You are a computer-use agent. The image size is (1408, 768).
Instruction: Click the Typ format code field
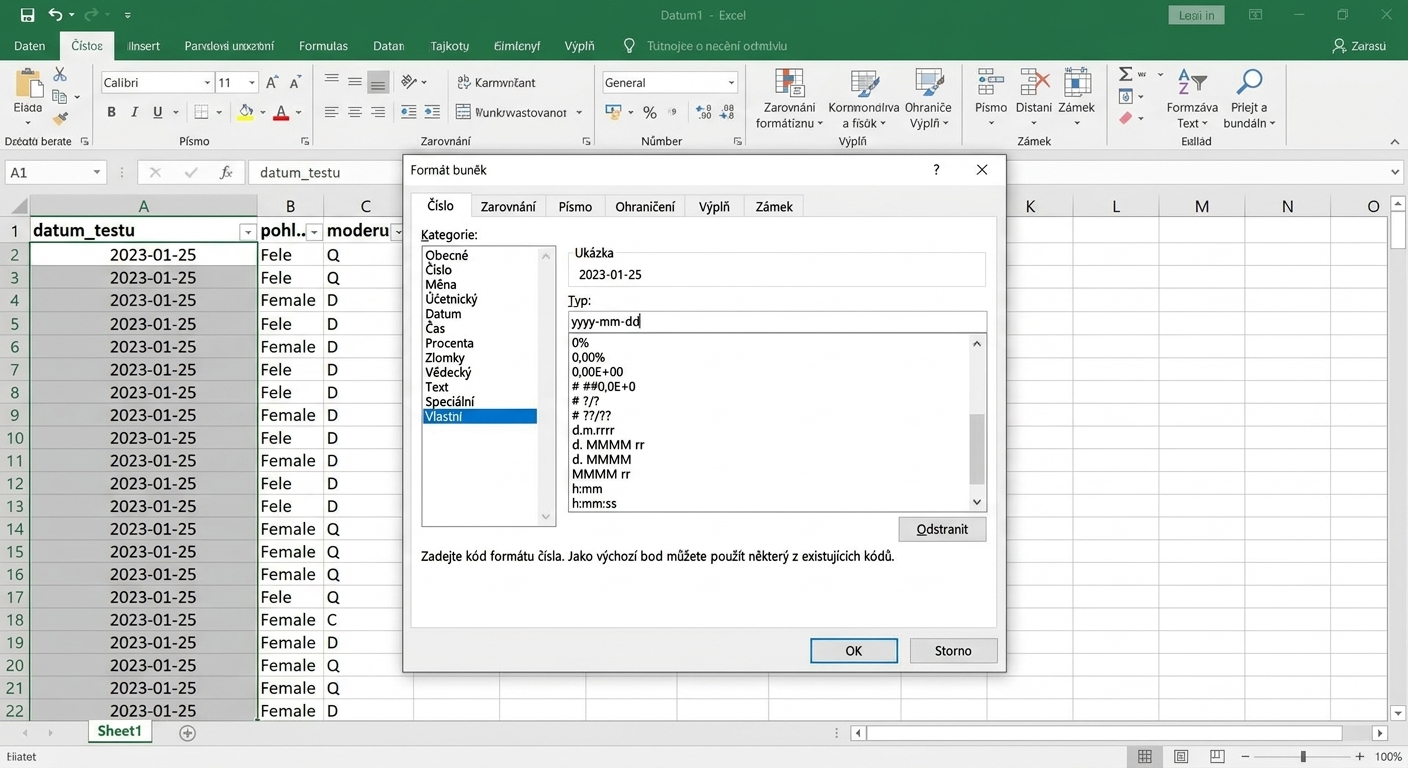(777, 322)
